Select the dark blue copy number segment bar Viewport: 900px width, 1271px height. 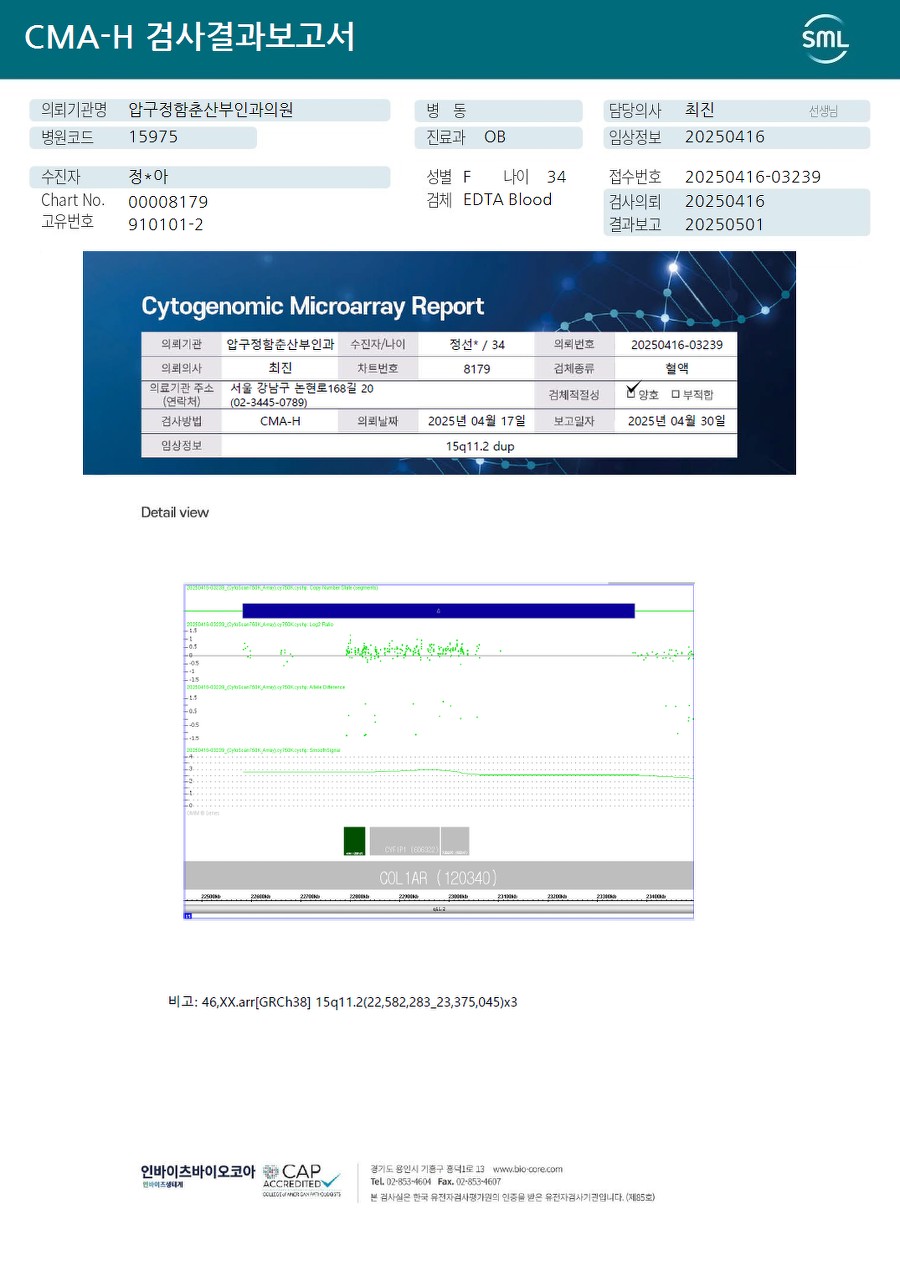(438, 610)
